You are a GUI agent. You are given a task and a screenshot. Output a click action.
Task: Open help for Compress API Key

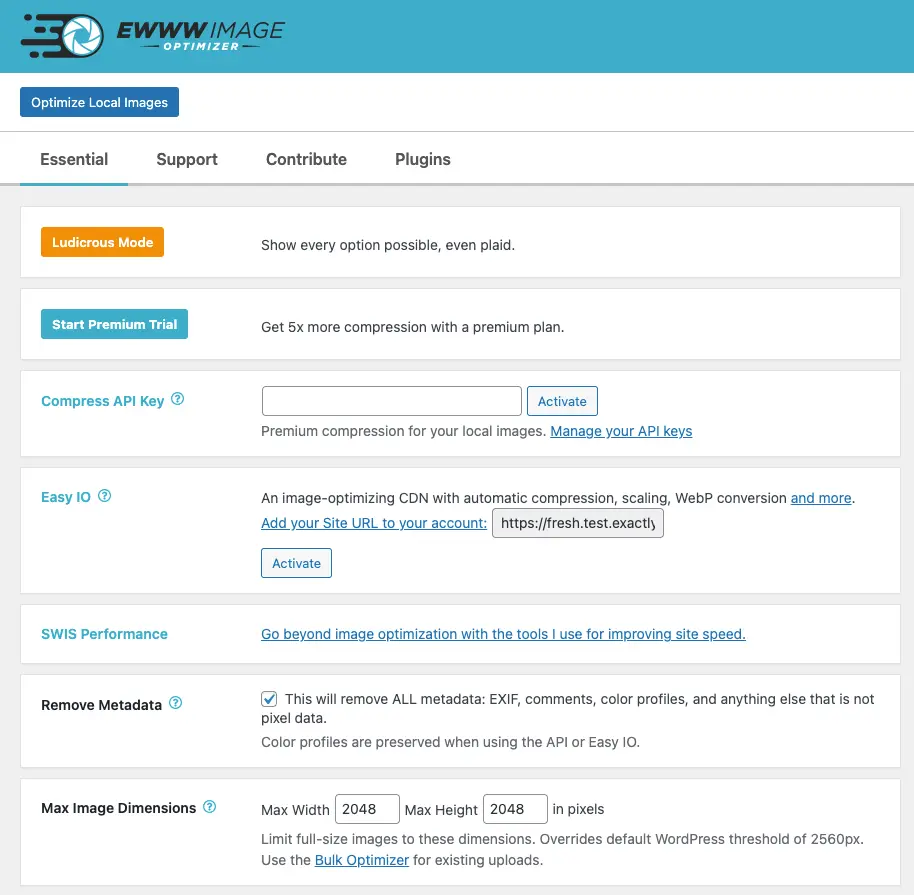[x=177, y=399]
